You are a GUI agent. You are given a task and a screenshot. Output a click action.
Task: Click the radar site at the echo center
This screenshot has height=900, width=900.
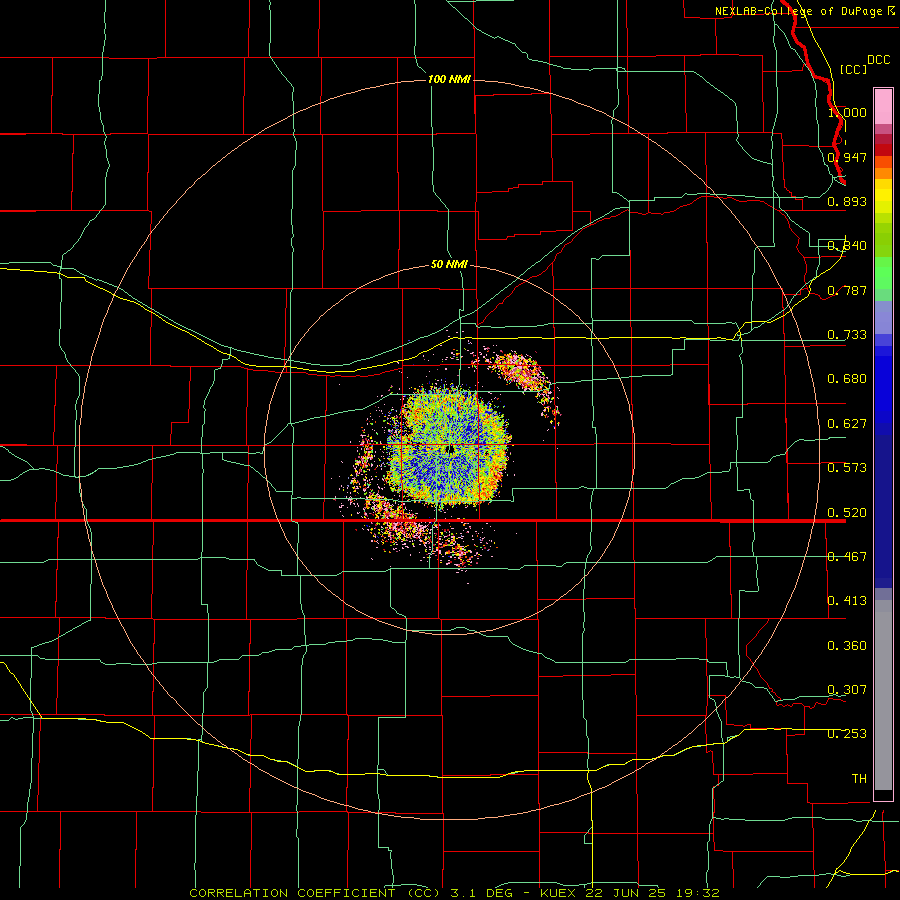(x=451, y=449)
